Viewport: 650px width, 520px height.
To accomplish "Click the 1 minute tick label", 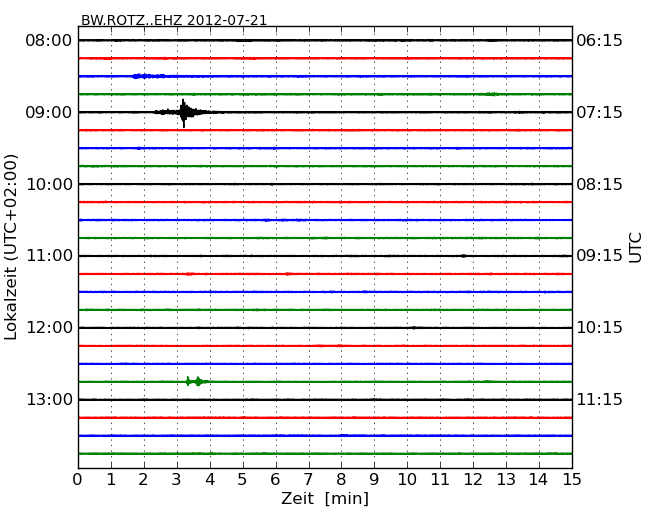I will (x=111, y=480).
